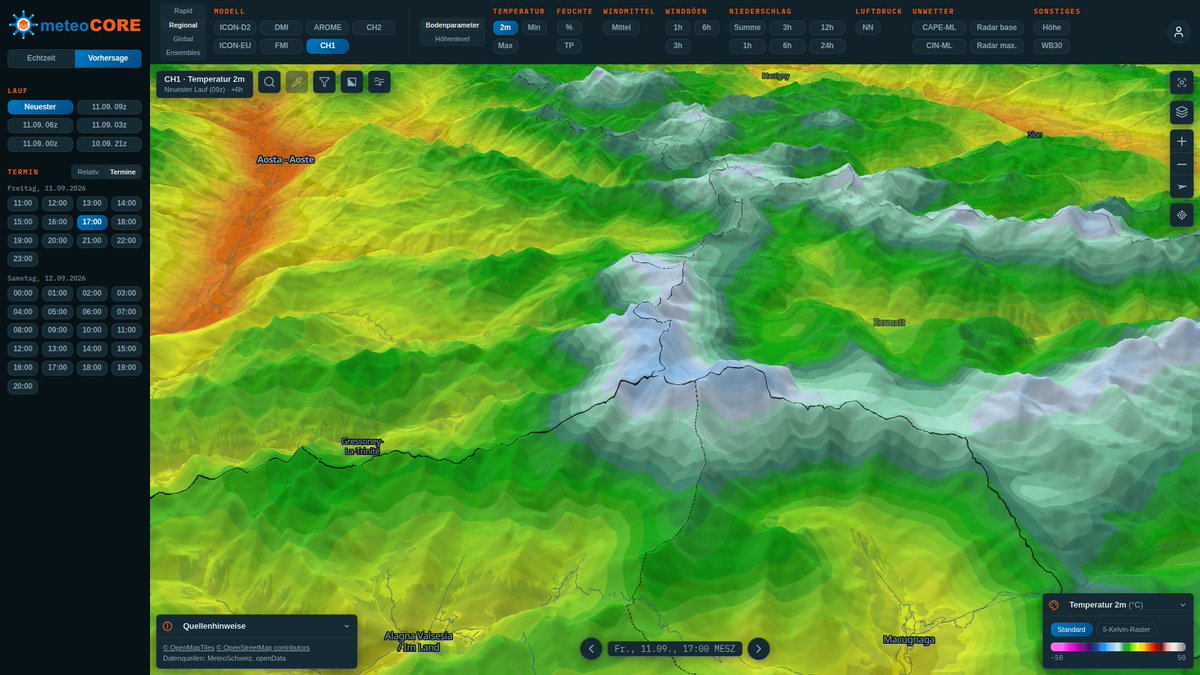Select TP dew point parameter
Screen dimensions: 1200x675
pyautogui.click(x=569, y=46)
